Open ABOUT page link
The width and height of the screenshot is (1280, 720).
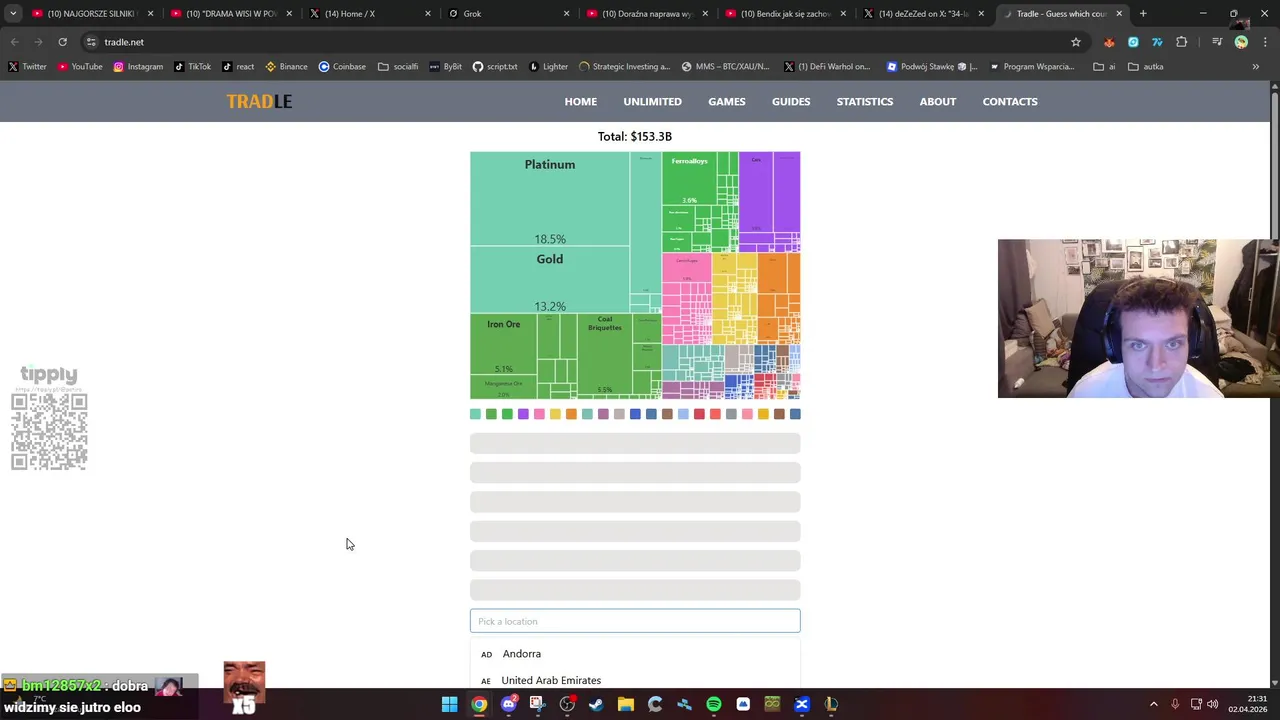(938, 101)
